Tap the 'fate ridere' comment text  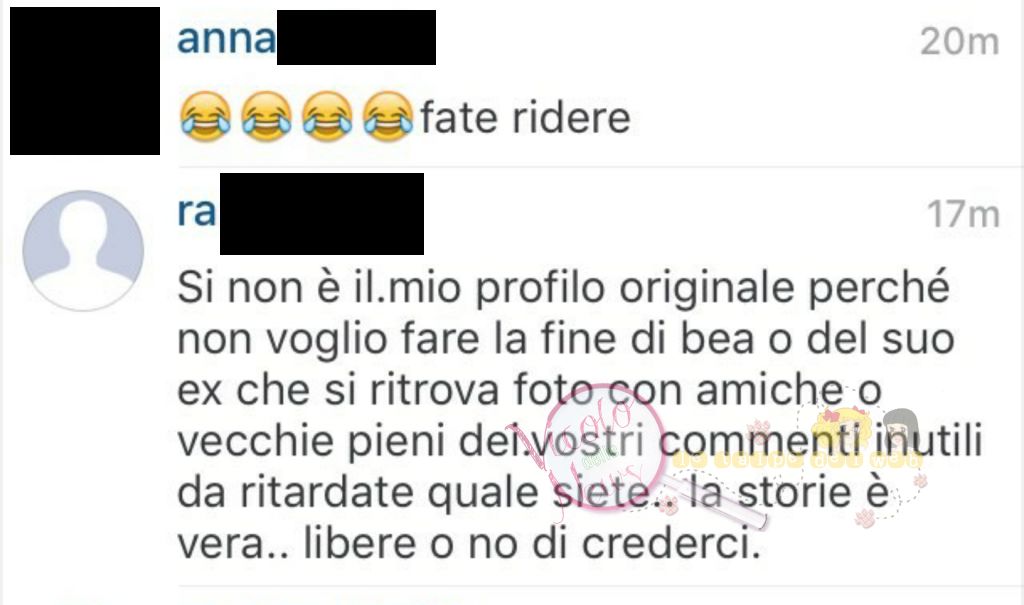pyautogui.click(x=526, y=118)
